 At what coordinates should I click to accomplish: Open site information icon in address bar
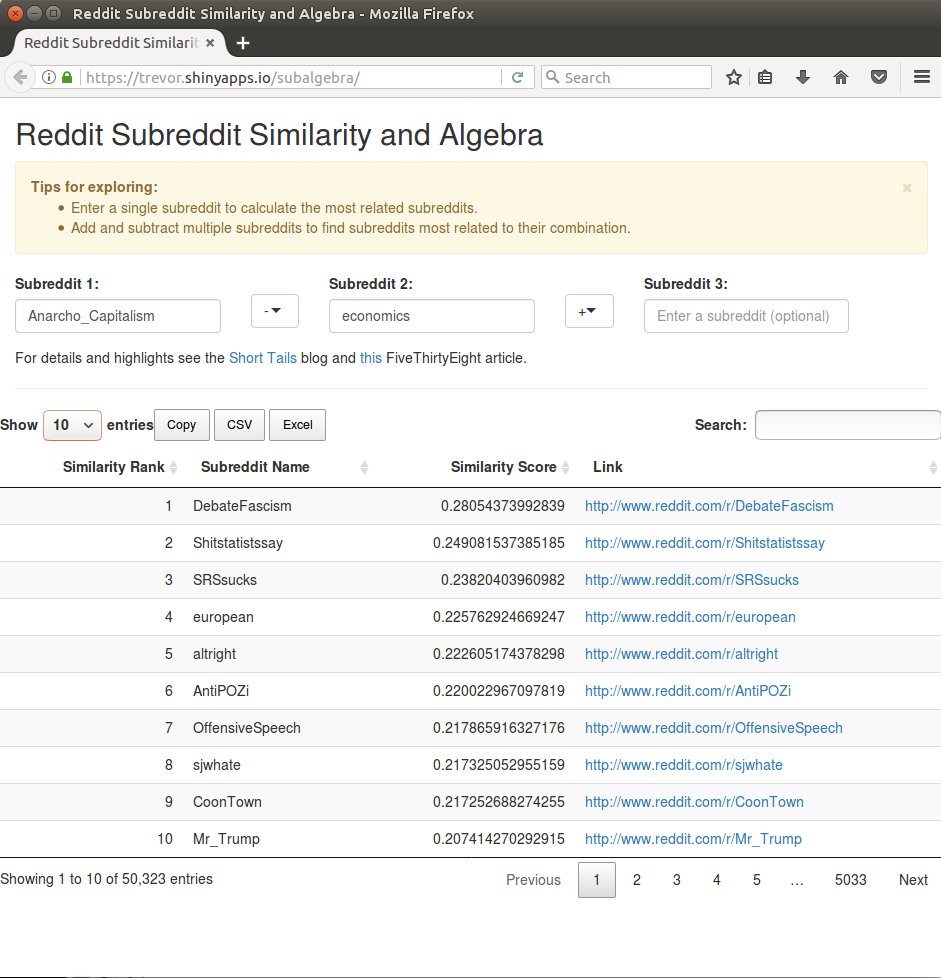[x=49, y=77]
